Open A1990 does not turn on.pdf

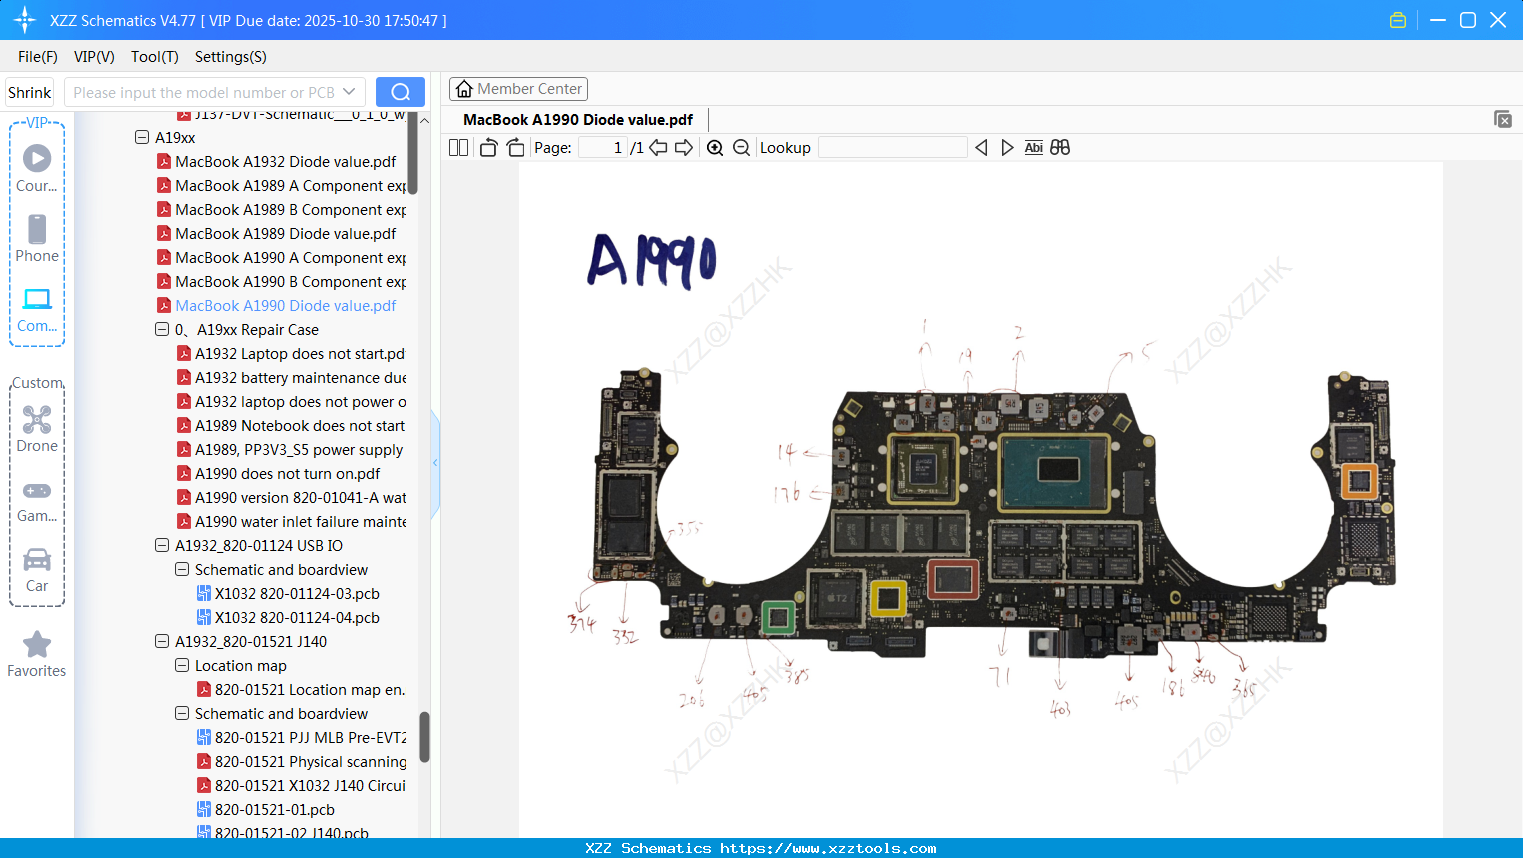coord(278,473)
